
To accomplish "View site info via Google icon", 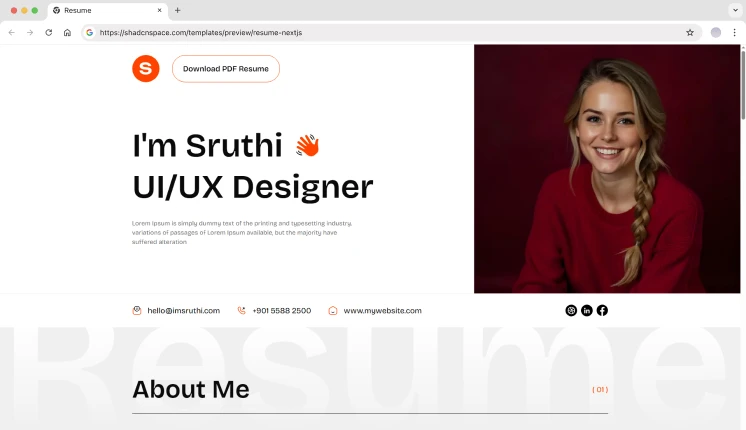I will (89, 32).
